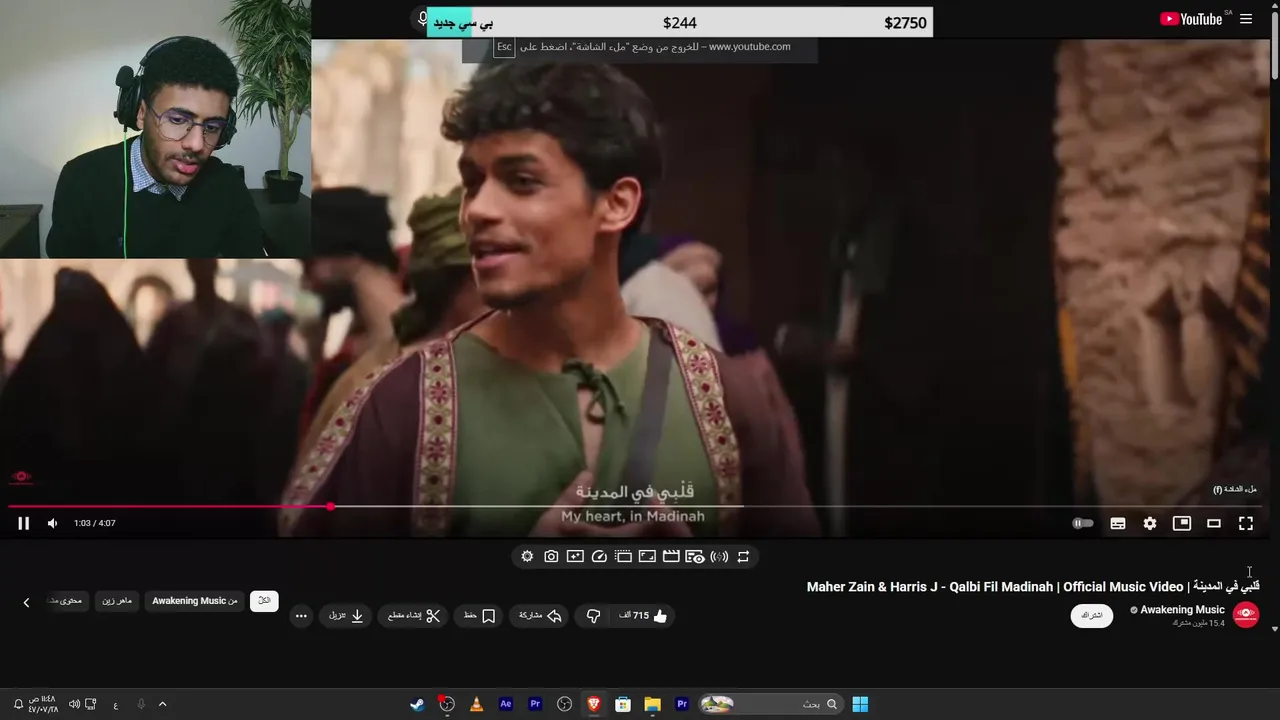Open the YouTube hamburger guide menu
The width and height of the screenshot is (1280, 720).
point(1246,19)
